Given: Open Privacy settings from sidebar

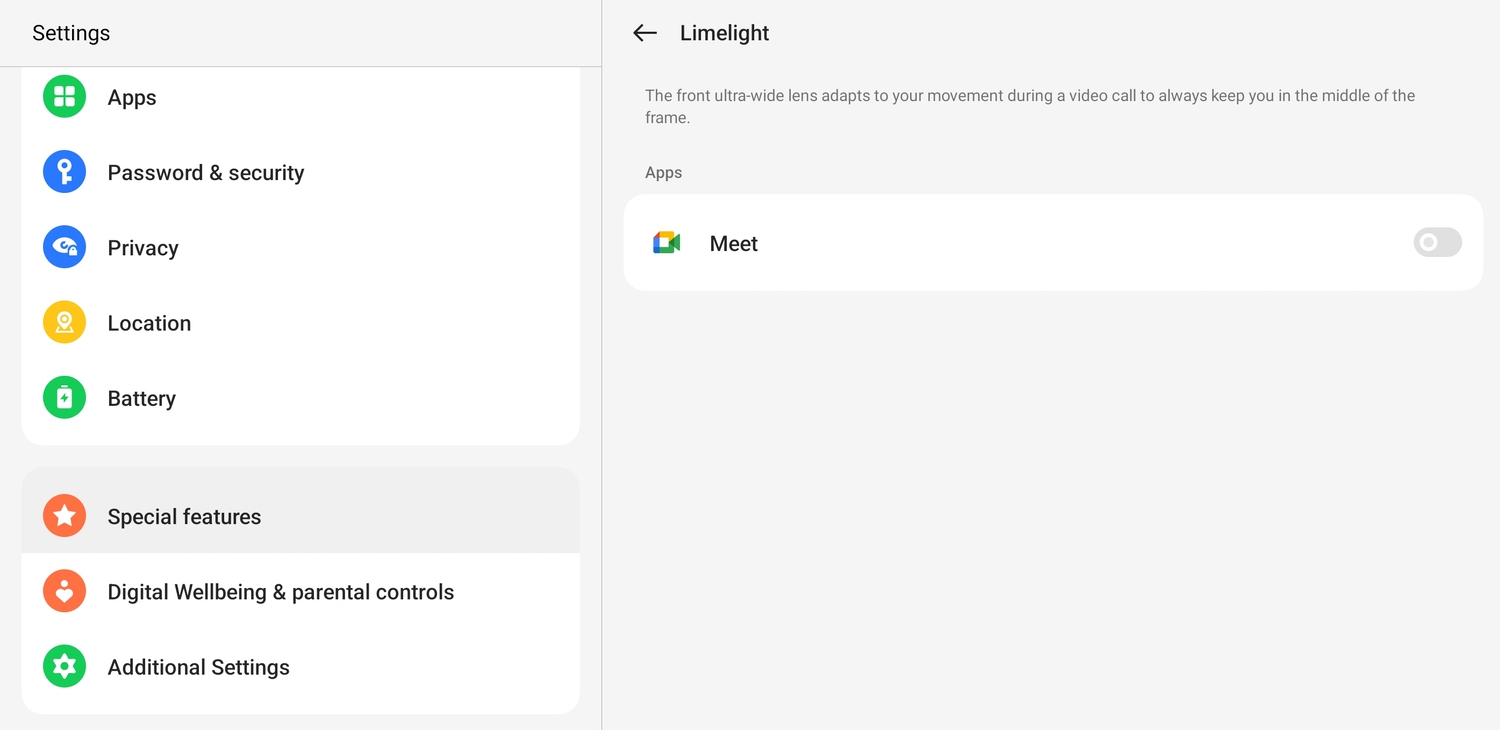Looking at the screenshot, I should coord(143,247).
